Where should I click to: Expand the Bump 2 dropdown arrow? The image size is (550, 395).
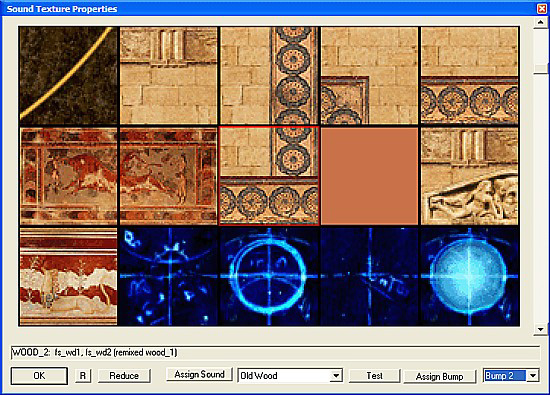click(532, 376)
